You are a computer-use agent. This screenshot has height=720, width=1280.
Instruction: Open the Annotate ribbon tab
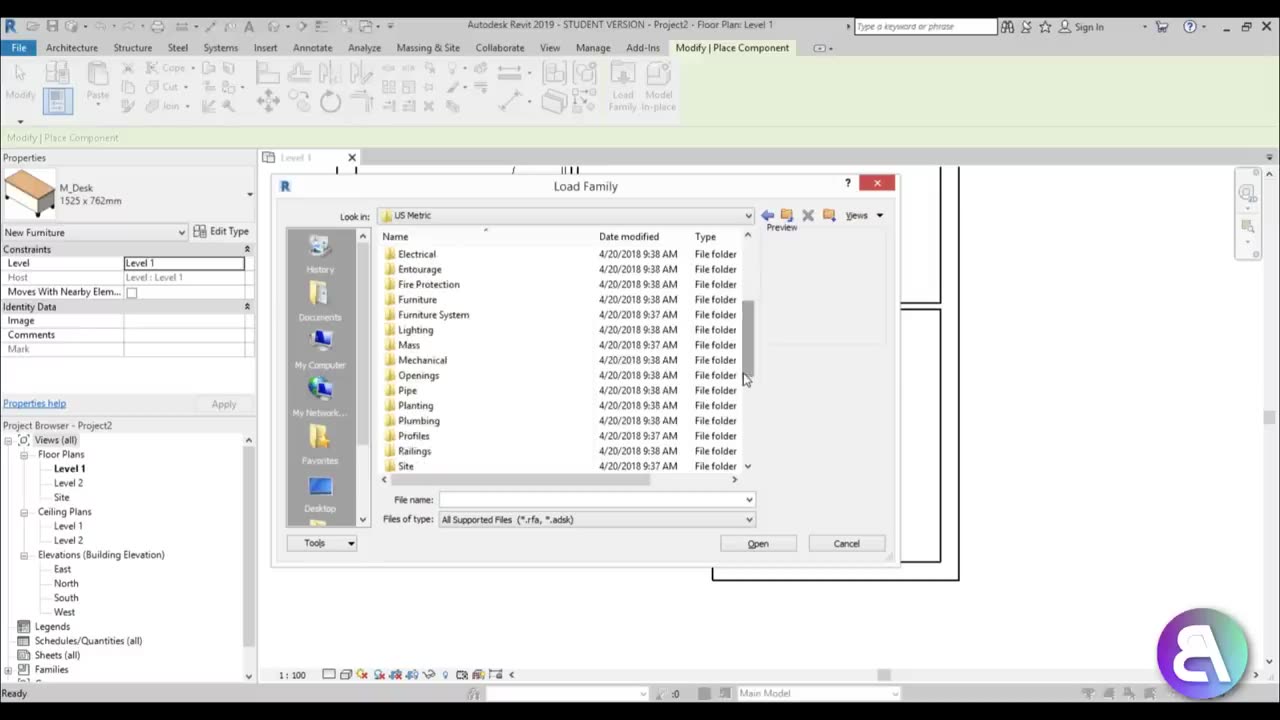coord(313,48)
